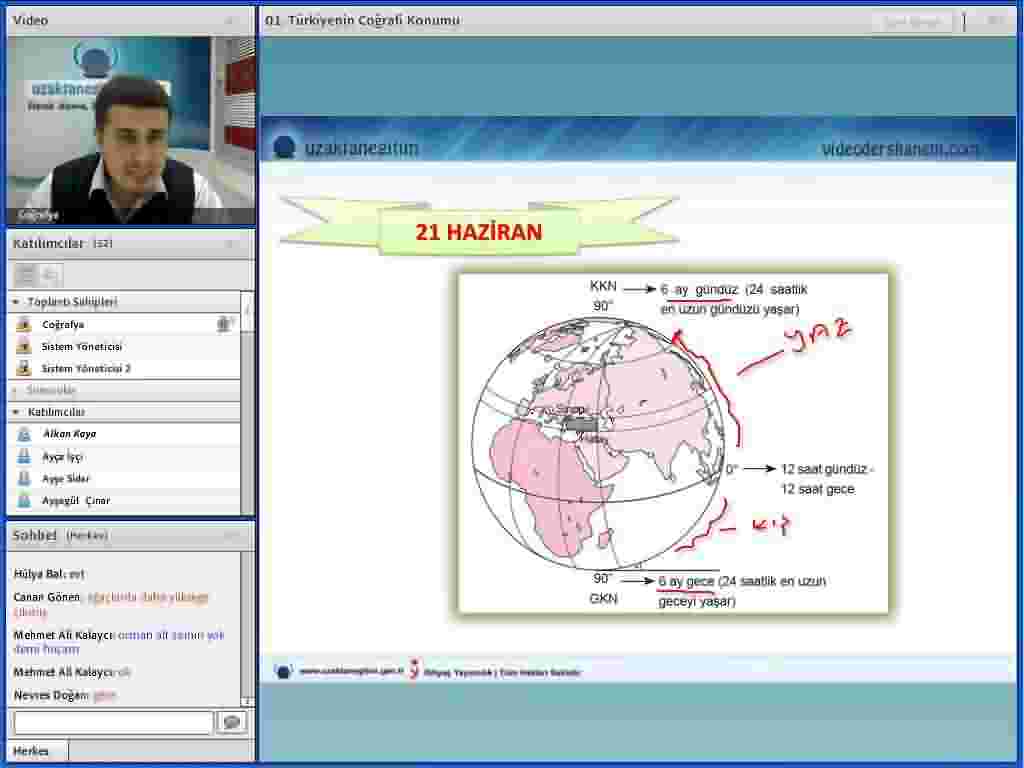Click the send chat message bubble icon
1024x768 pixels.
pos(231,722)
